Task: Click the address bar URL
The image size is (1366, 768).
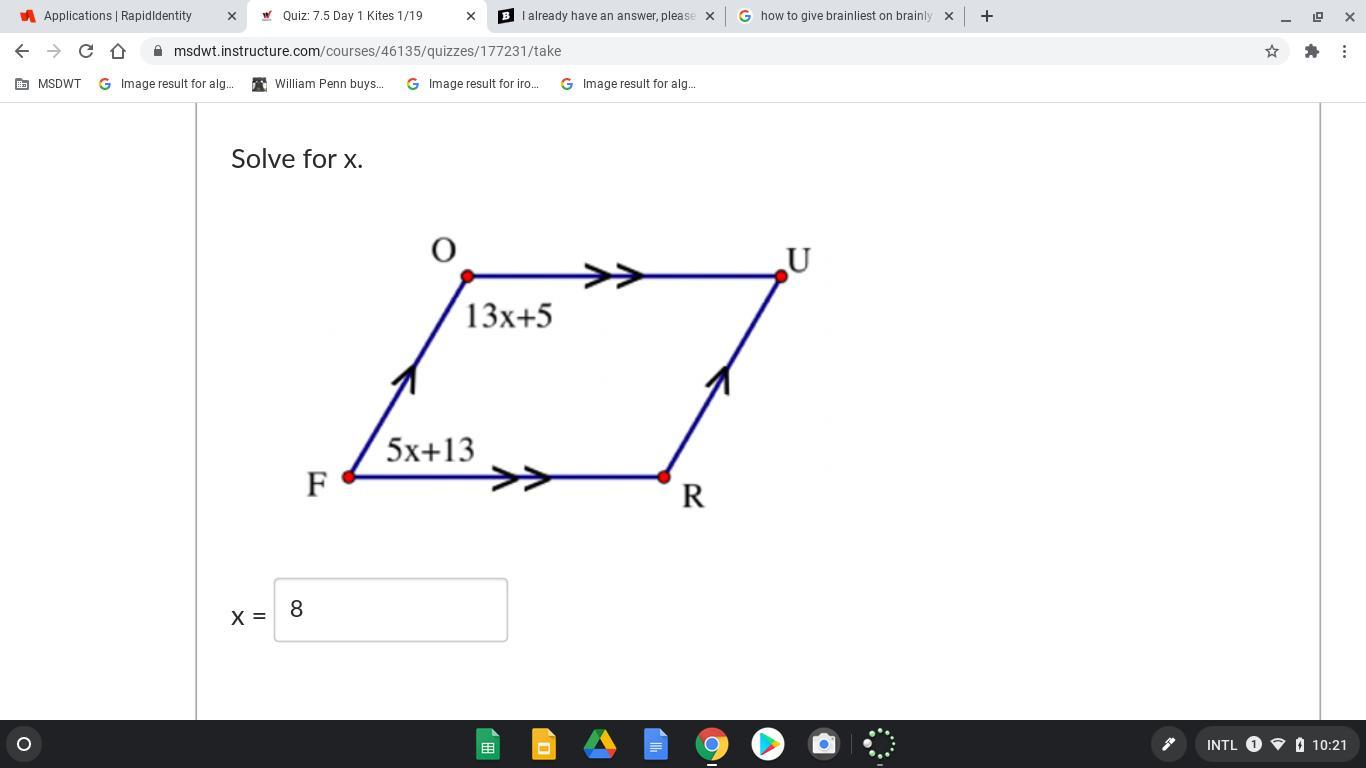Action: pos(367,51)
